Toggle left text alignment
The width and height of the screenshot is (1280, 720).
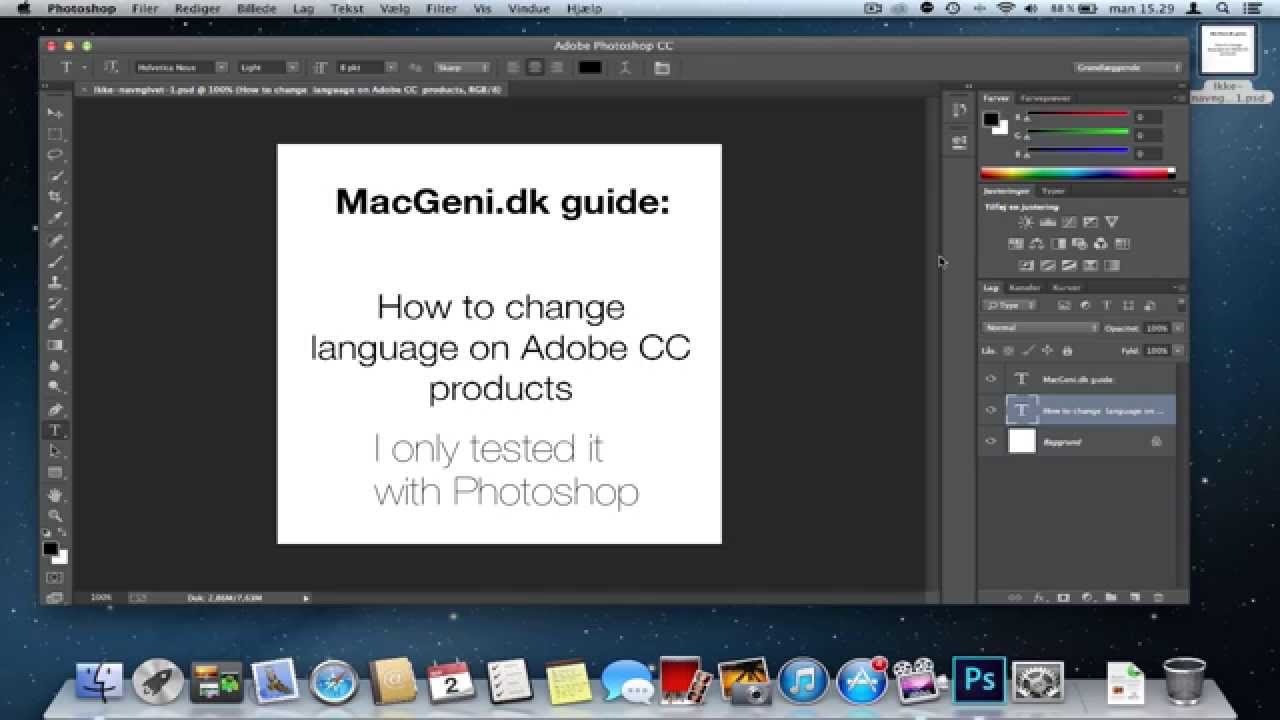(514, 67)
